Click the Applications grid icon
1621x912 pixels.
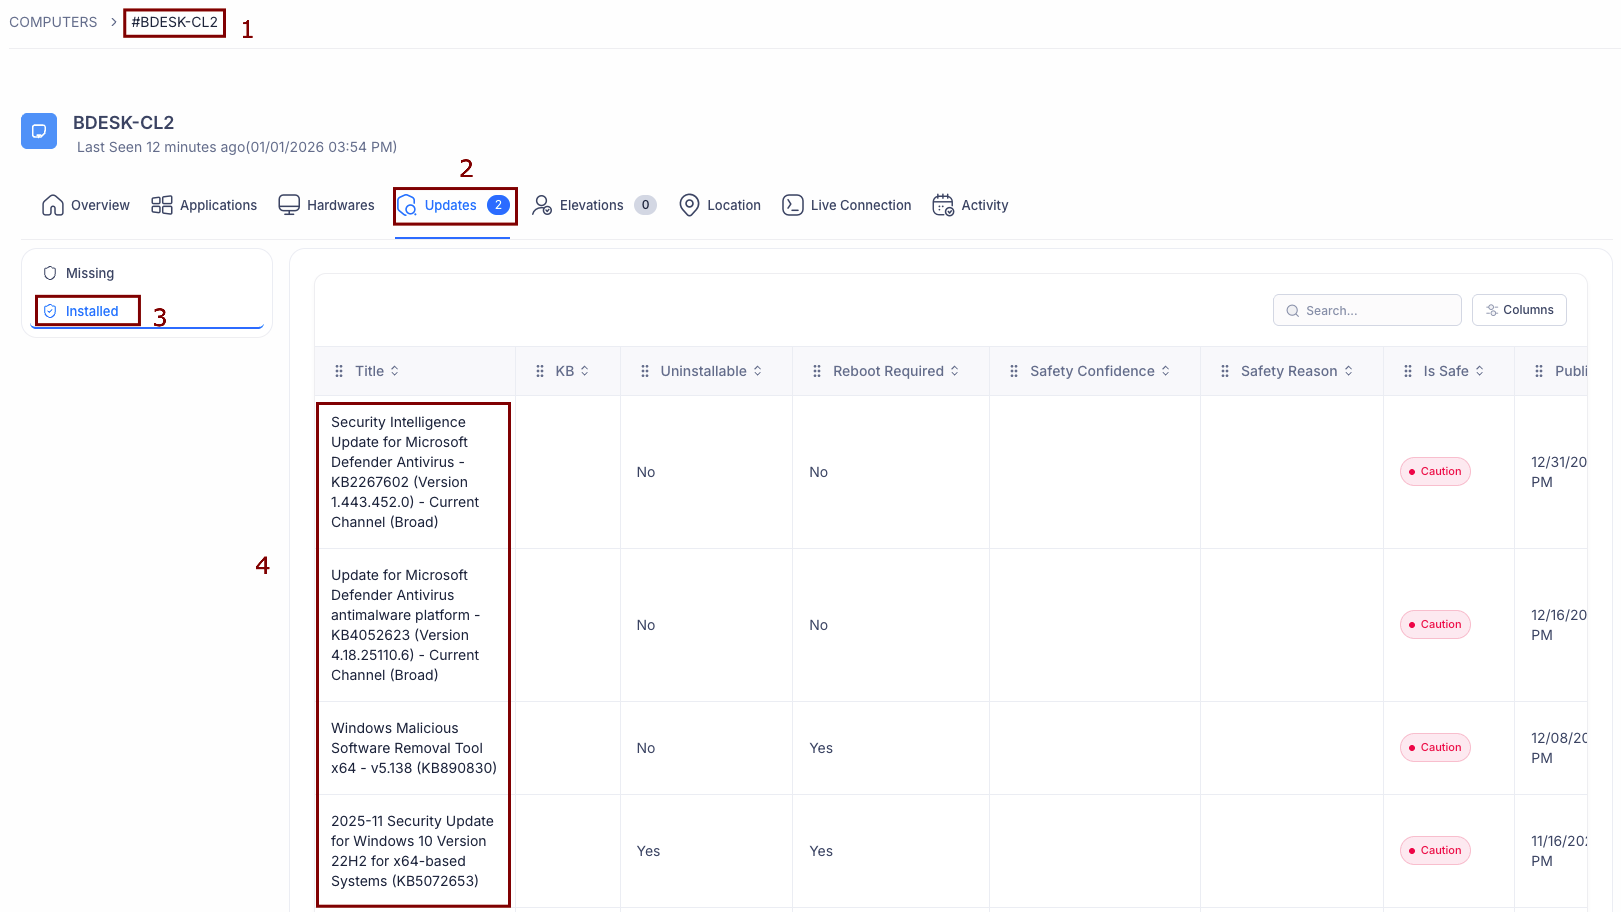click(x=162, y=205)
